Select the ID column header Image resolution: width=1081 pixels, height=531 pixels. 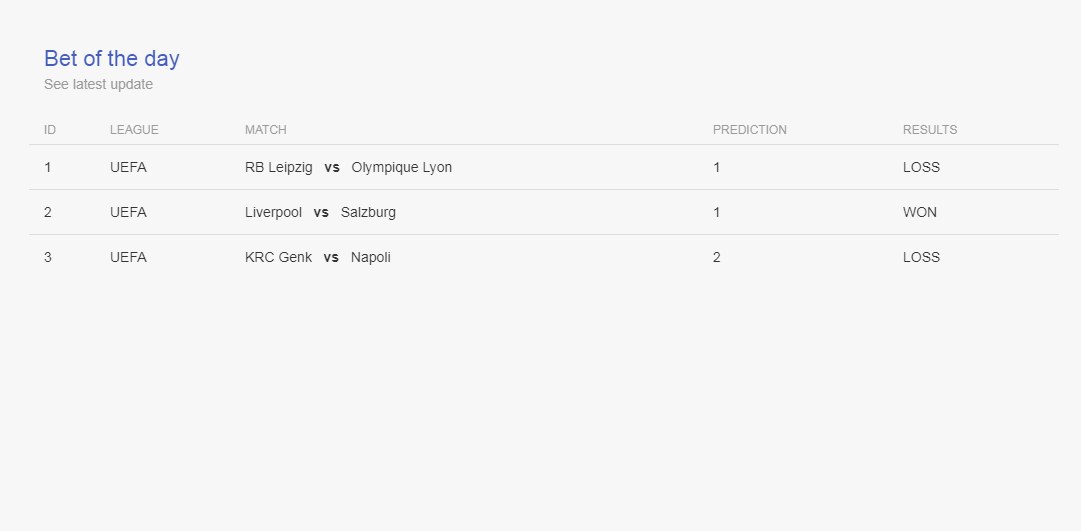click(50, 130)
